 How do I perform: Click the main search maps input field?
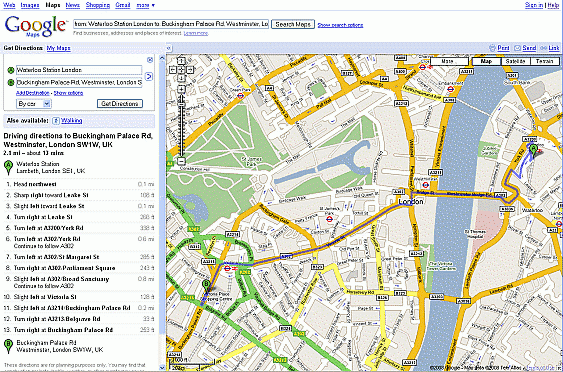[171, 24]
